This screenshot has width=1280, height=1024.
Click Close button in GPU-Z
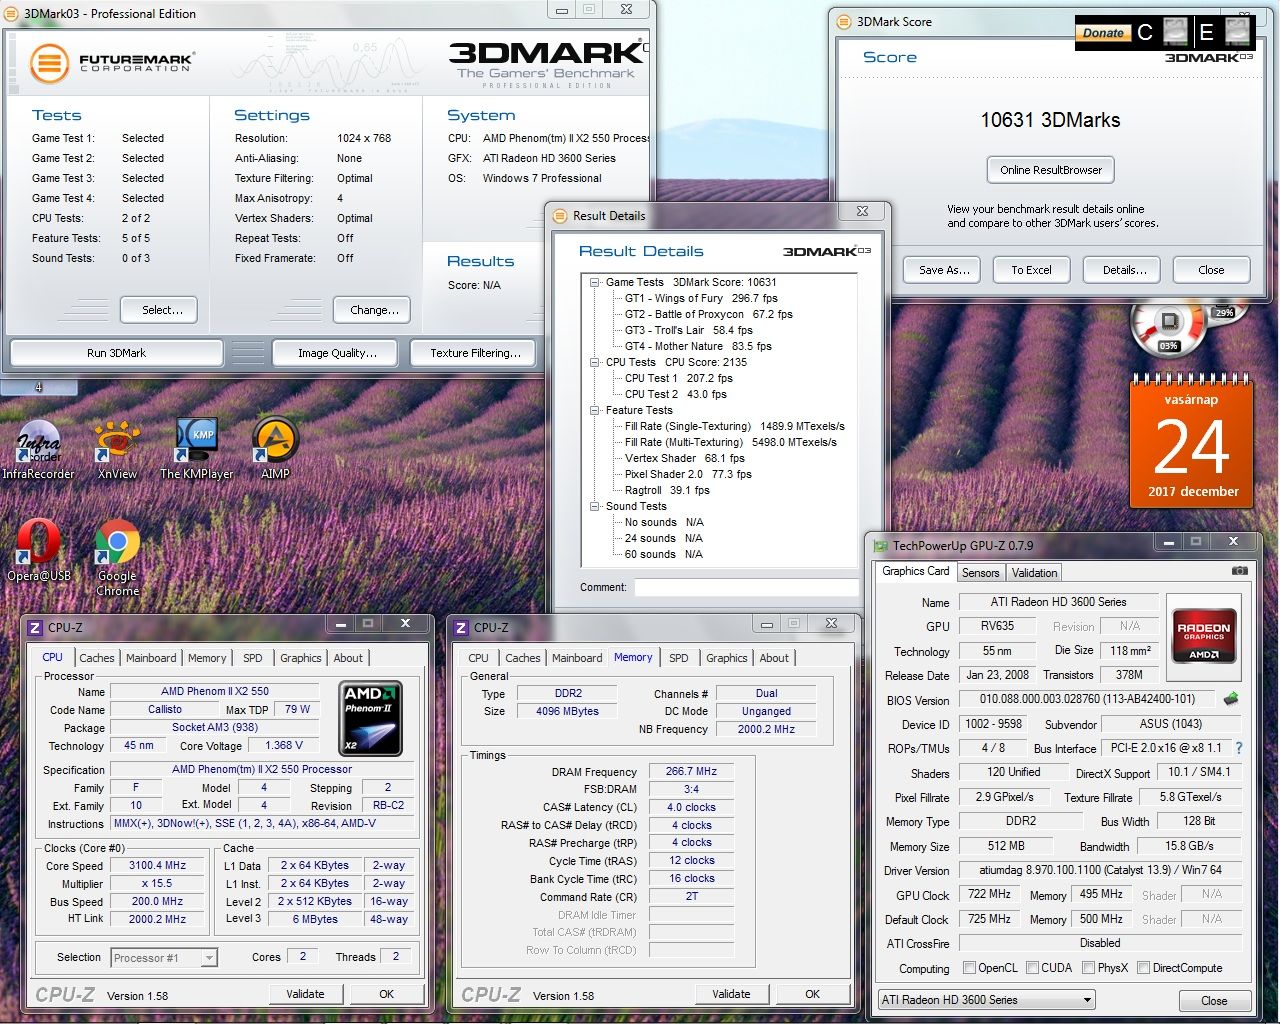tap(1214, 1000)
